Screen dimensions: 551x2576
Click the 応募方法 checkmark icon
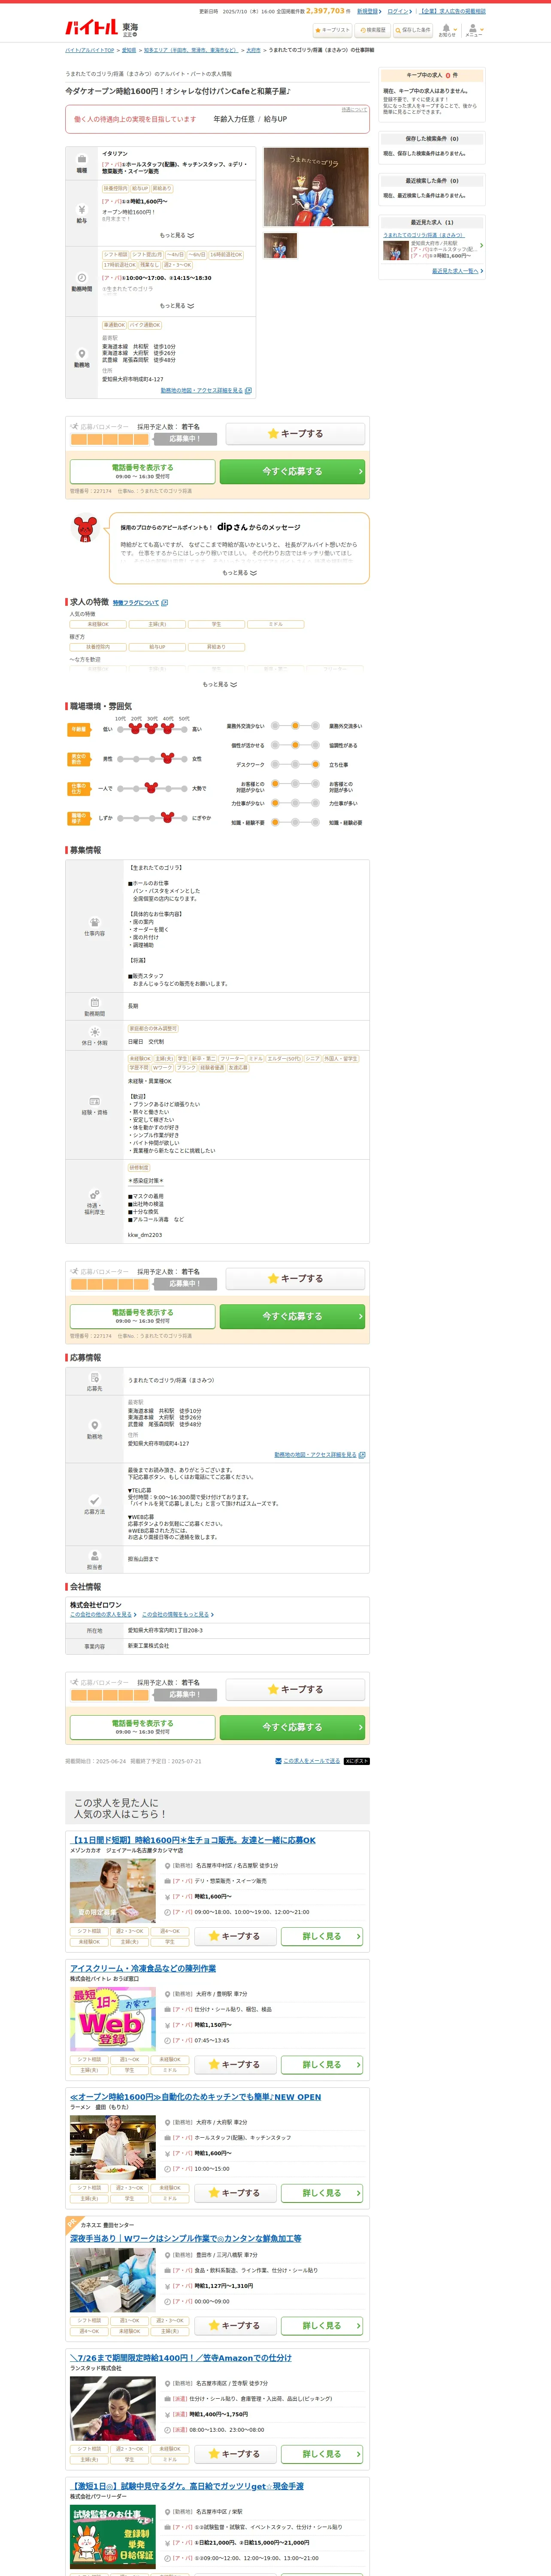coord(94,1500)
